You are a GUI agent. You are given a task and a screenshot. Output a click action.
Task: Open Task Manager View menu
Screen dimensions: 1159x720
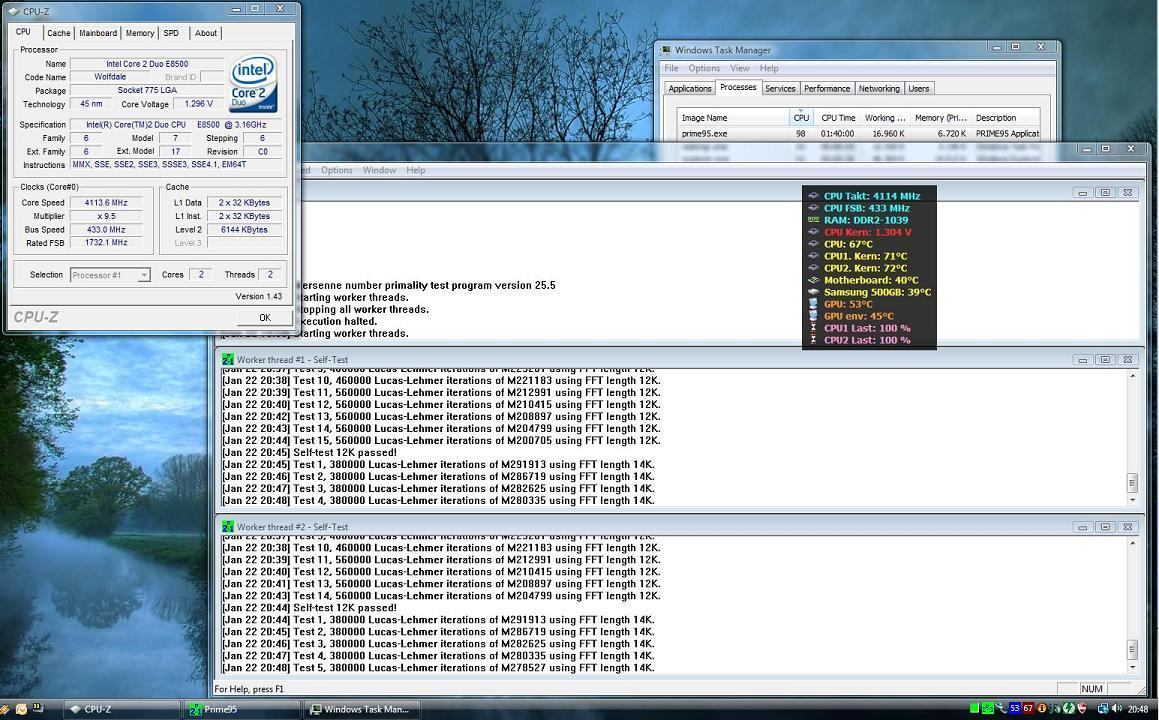pos(739,68)
